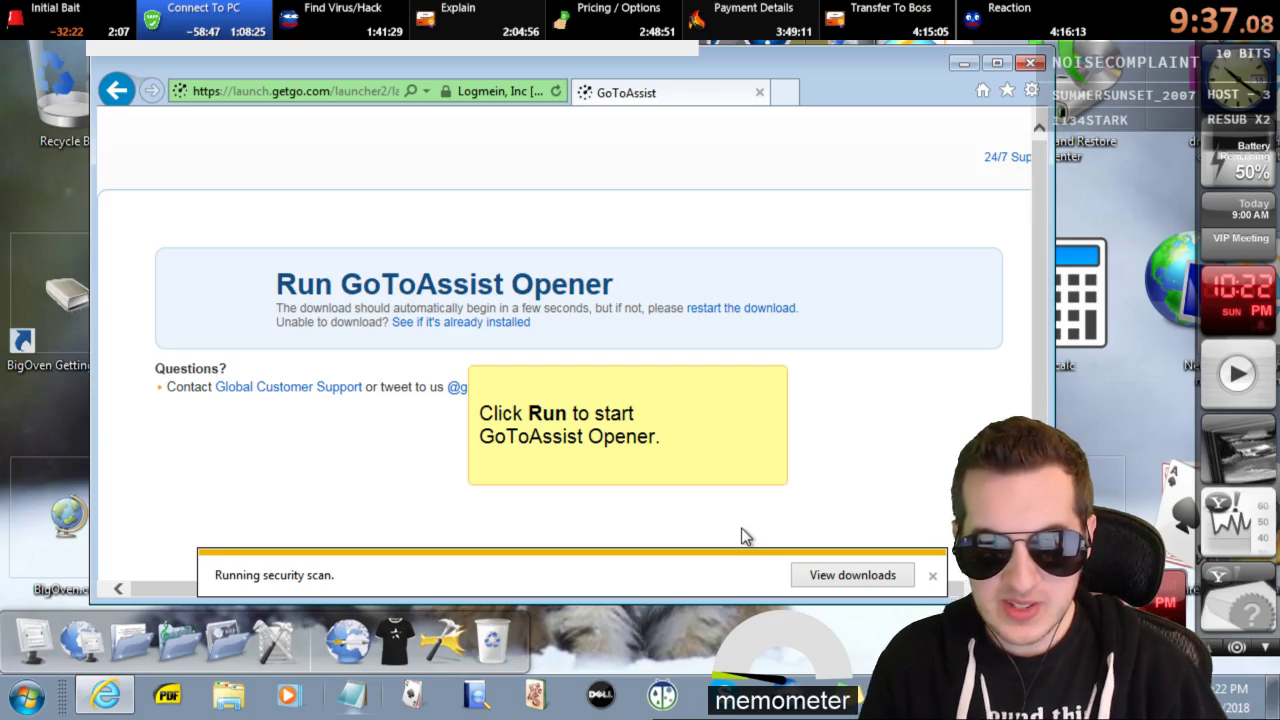Select the Pricing / Options split segment
Screen dimensions: 1280x720
point(616,20)
